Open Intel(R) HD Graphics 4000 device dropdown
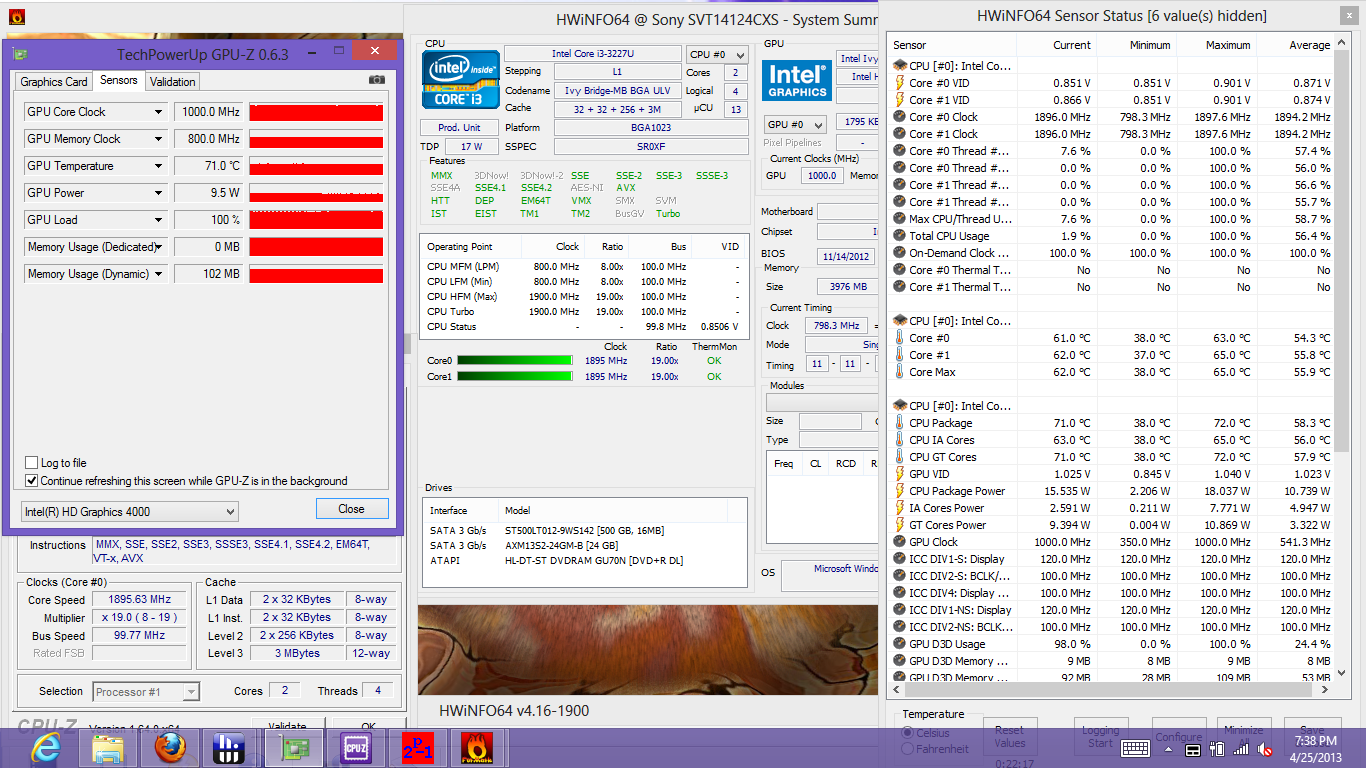 pos(130,512)
